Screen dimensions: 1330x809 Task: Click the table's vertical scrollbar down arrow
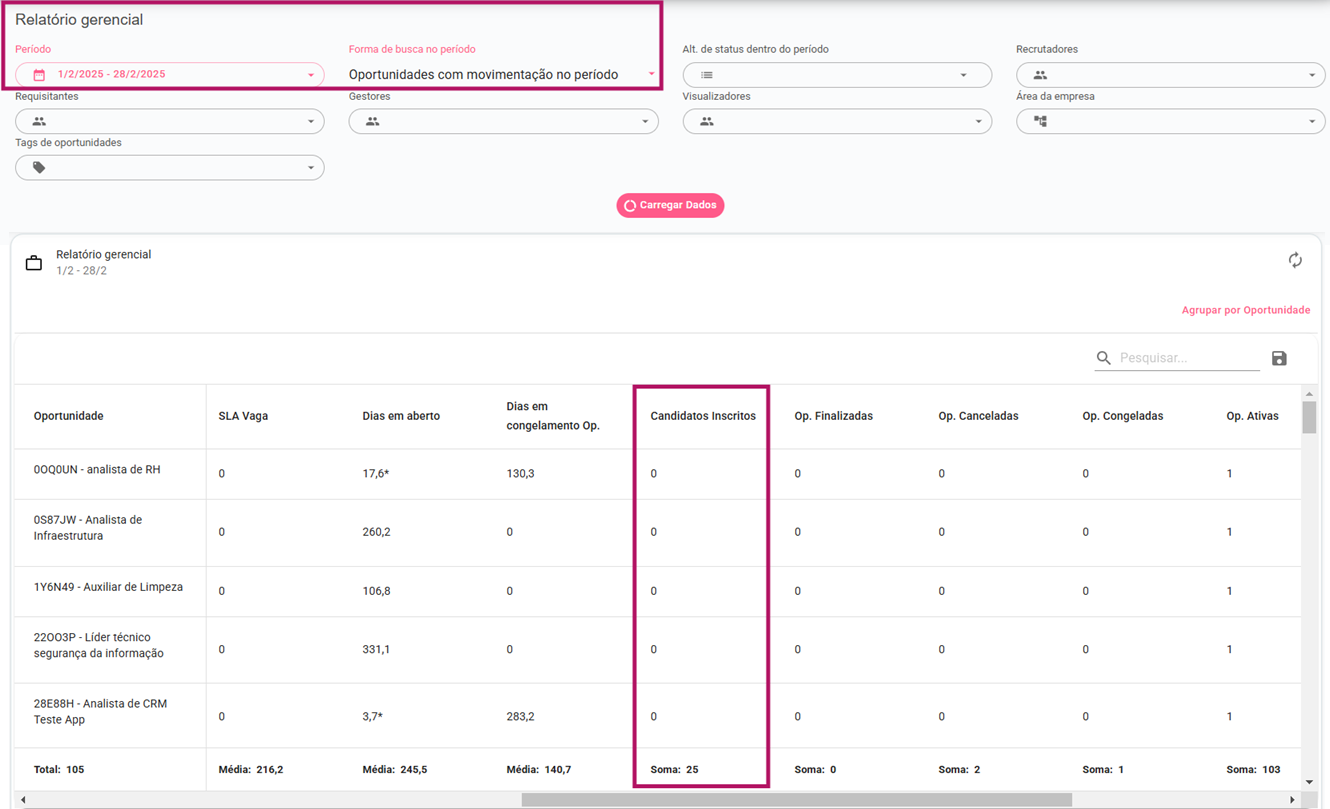point(1309,782)
